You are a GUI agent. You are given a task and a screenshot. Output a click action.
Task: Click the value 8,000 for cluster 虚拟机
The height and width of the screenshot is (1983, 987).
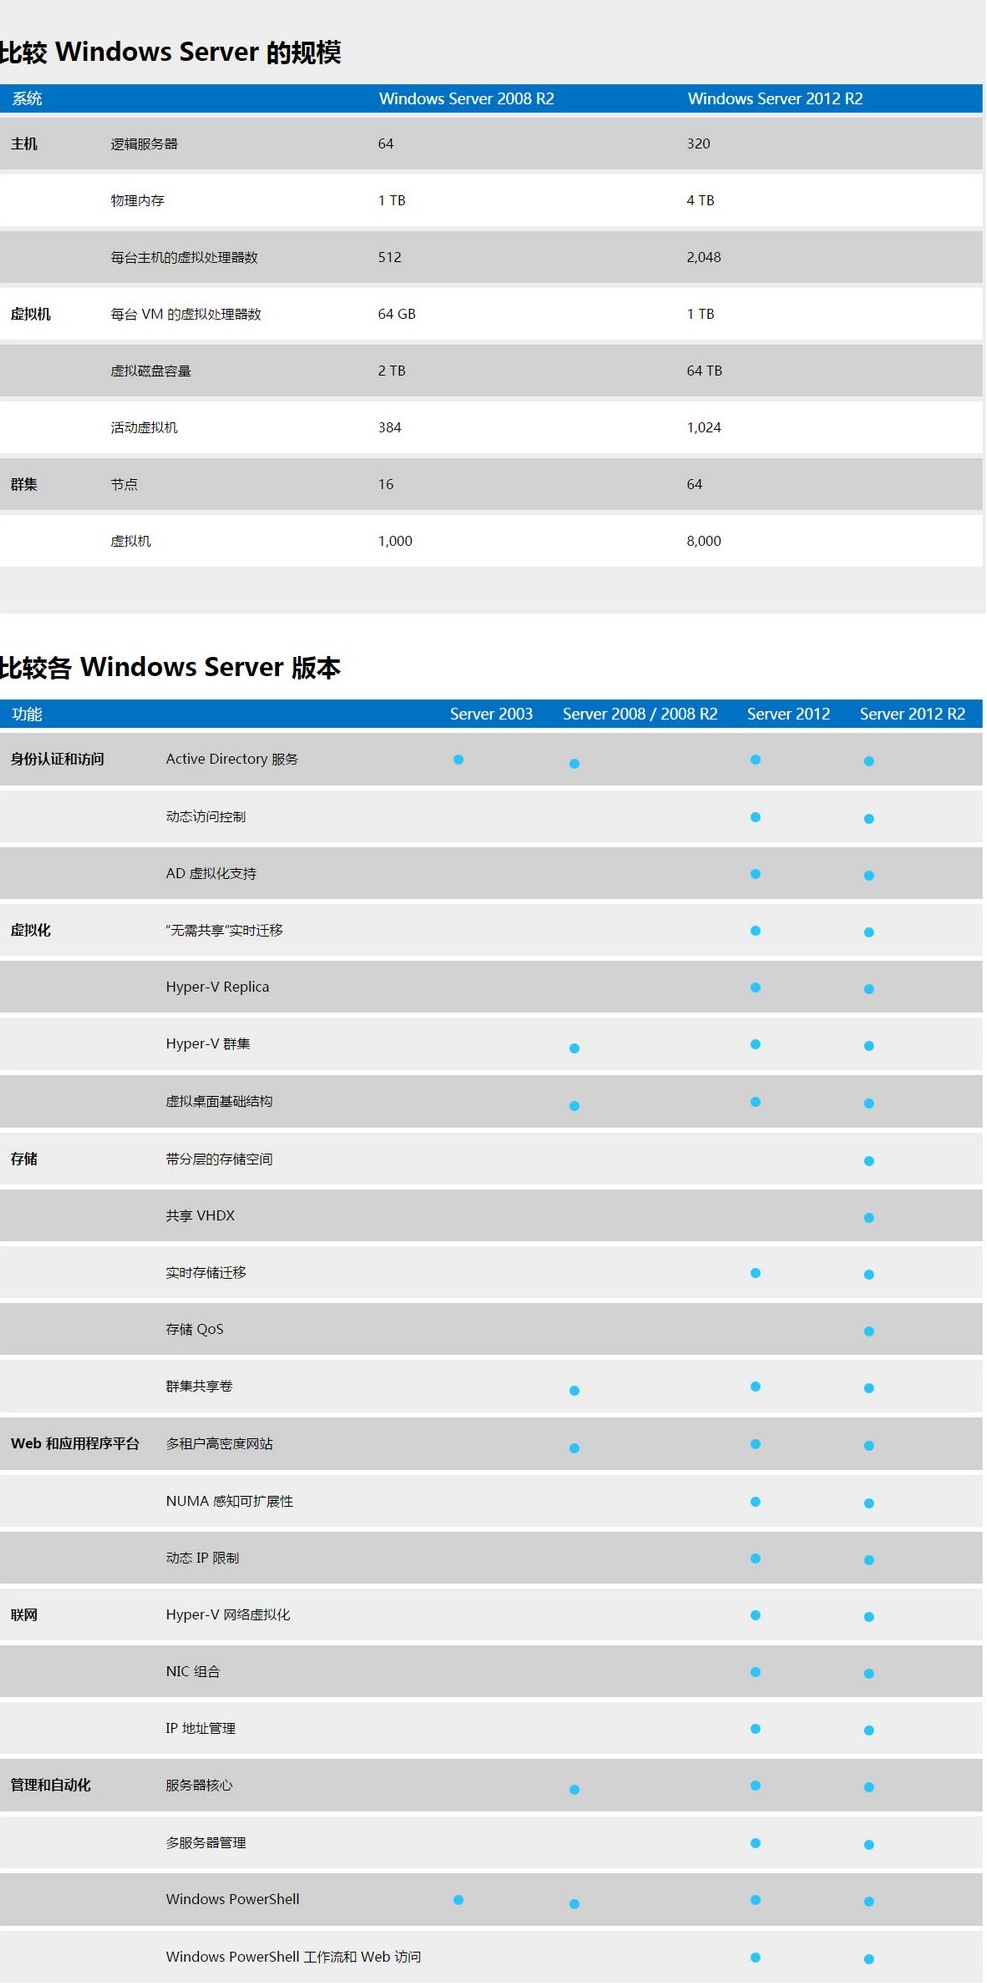tap(703, 541)
